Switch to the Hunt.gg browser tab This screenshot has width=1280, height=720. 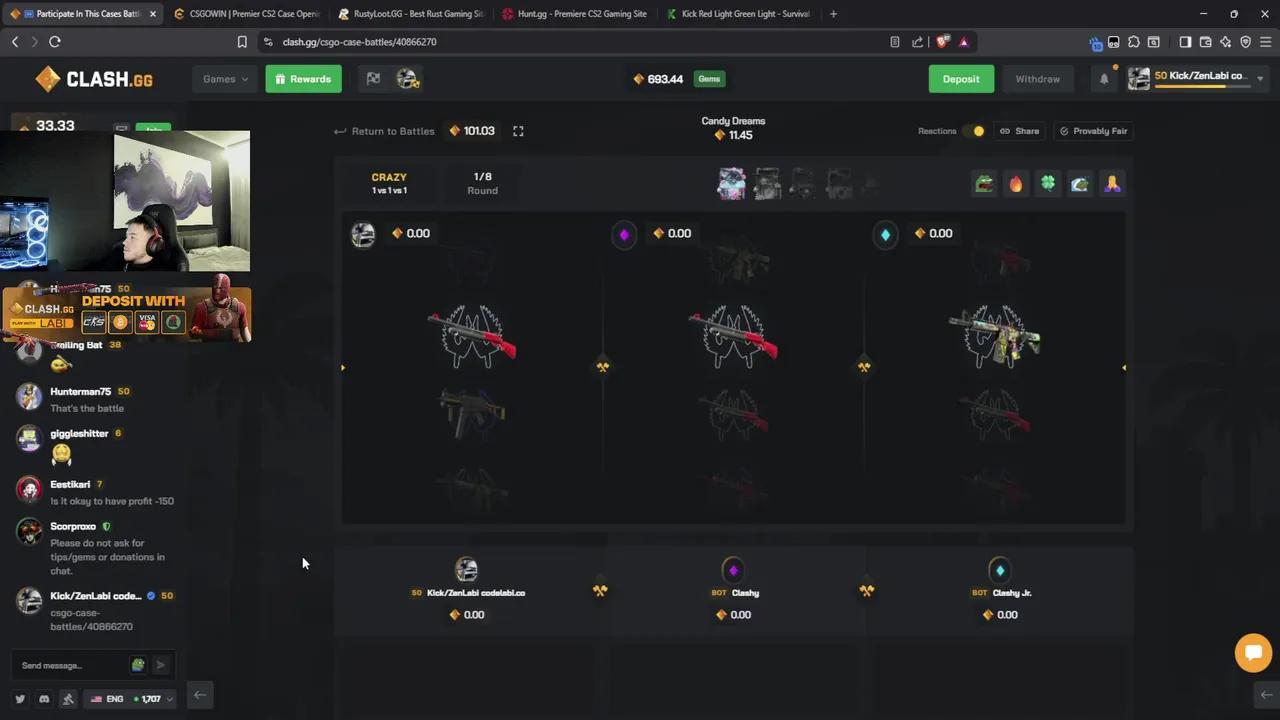[575, 14]
